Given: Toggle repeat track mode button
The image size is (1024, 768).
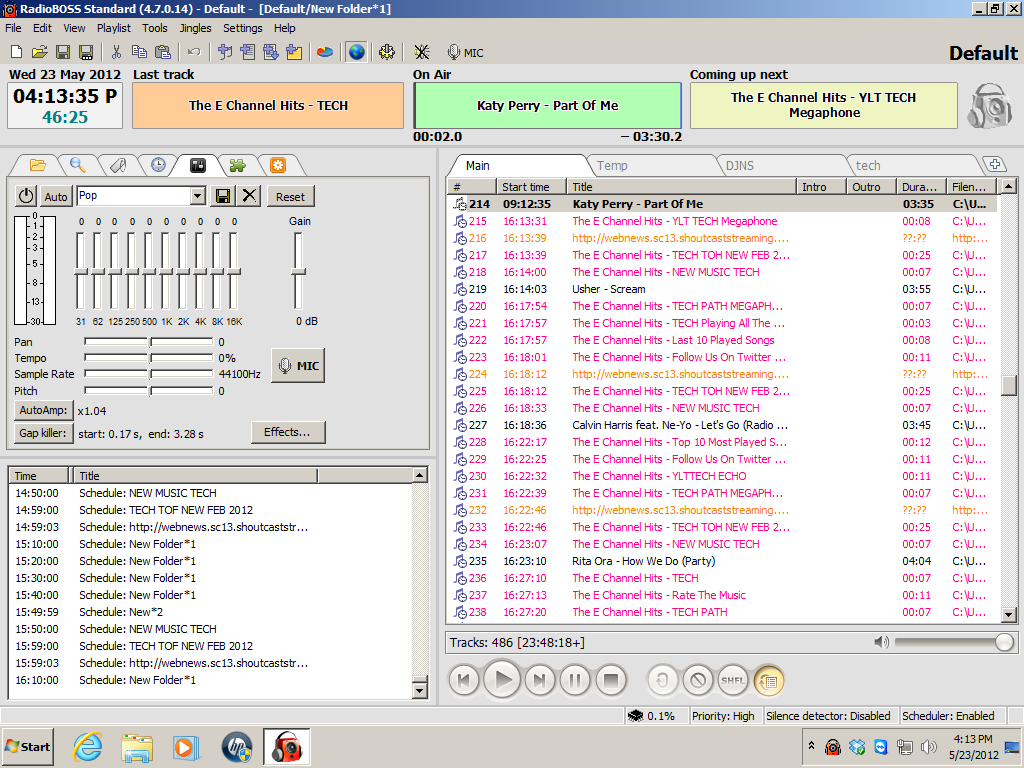Looking at the screenshot, I should click(x=662, y=680).
